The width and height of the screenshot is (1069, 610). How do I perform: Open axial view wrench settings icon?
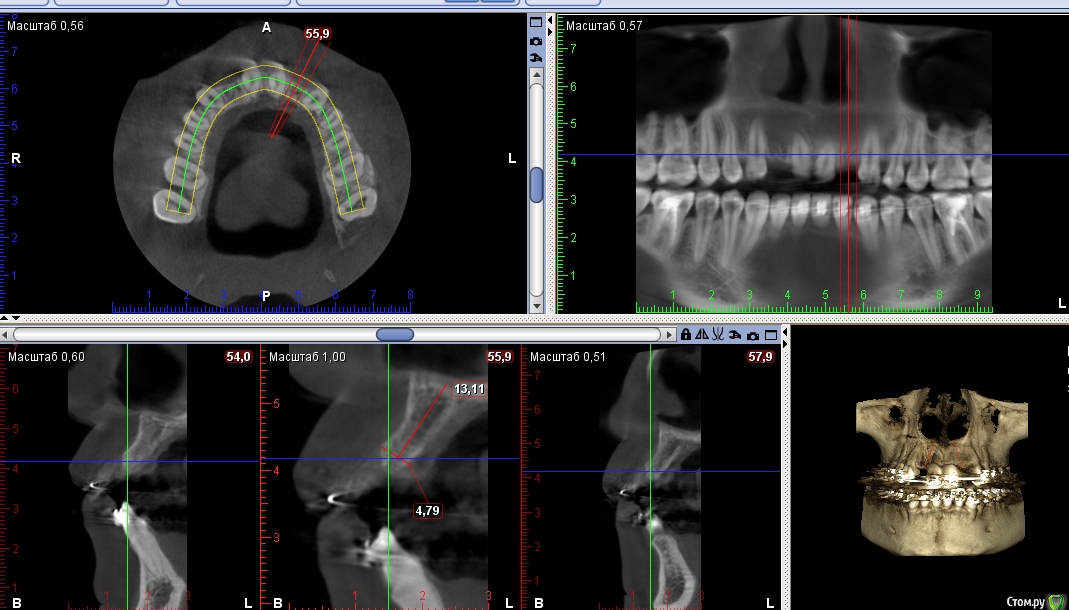click(x=536, y=57)
